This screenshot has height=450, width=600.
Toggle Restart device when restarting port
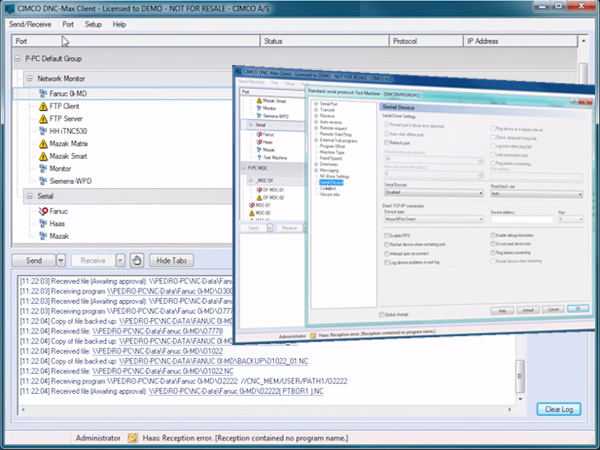tap(386, 245)
